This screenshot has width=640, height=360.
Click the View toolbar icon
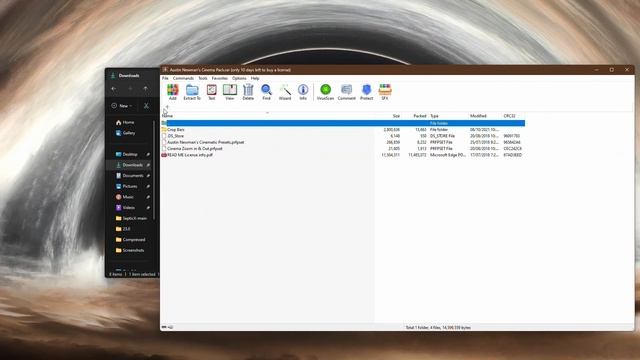[230, 92]
